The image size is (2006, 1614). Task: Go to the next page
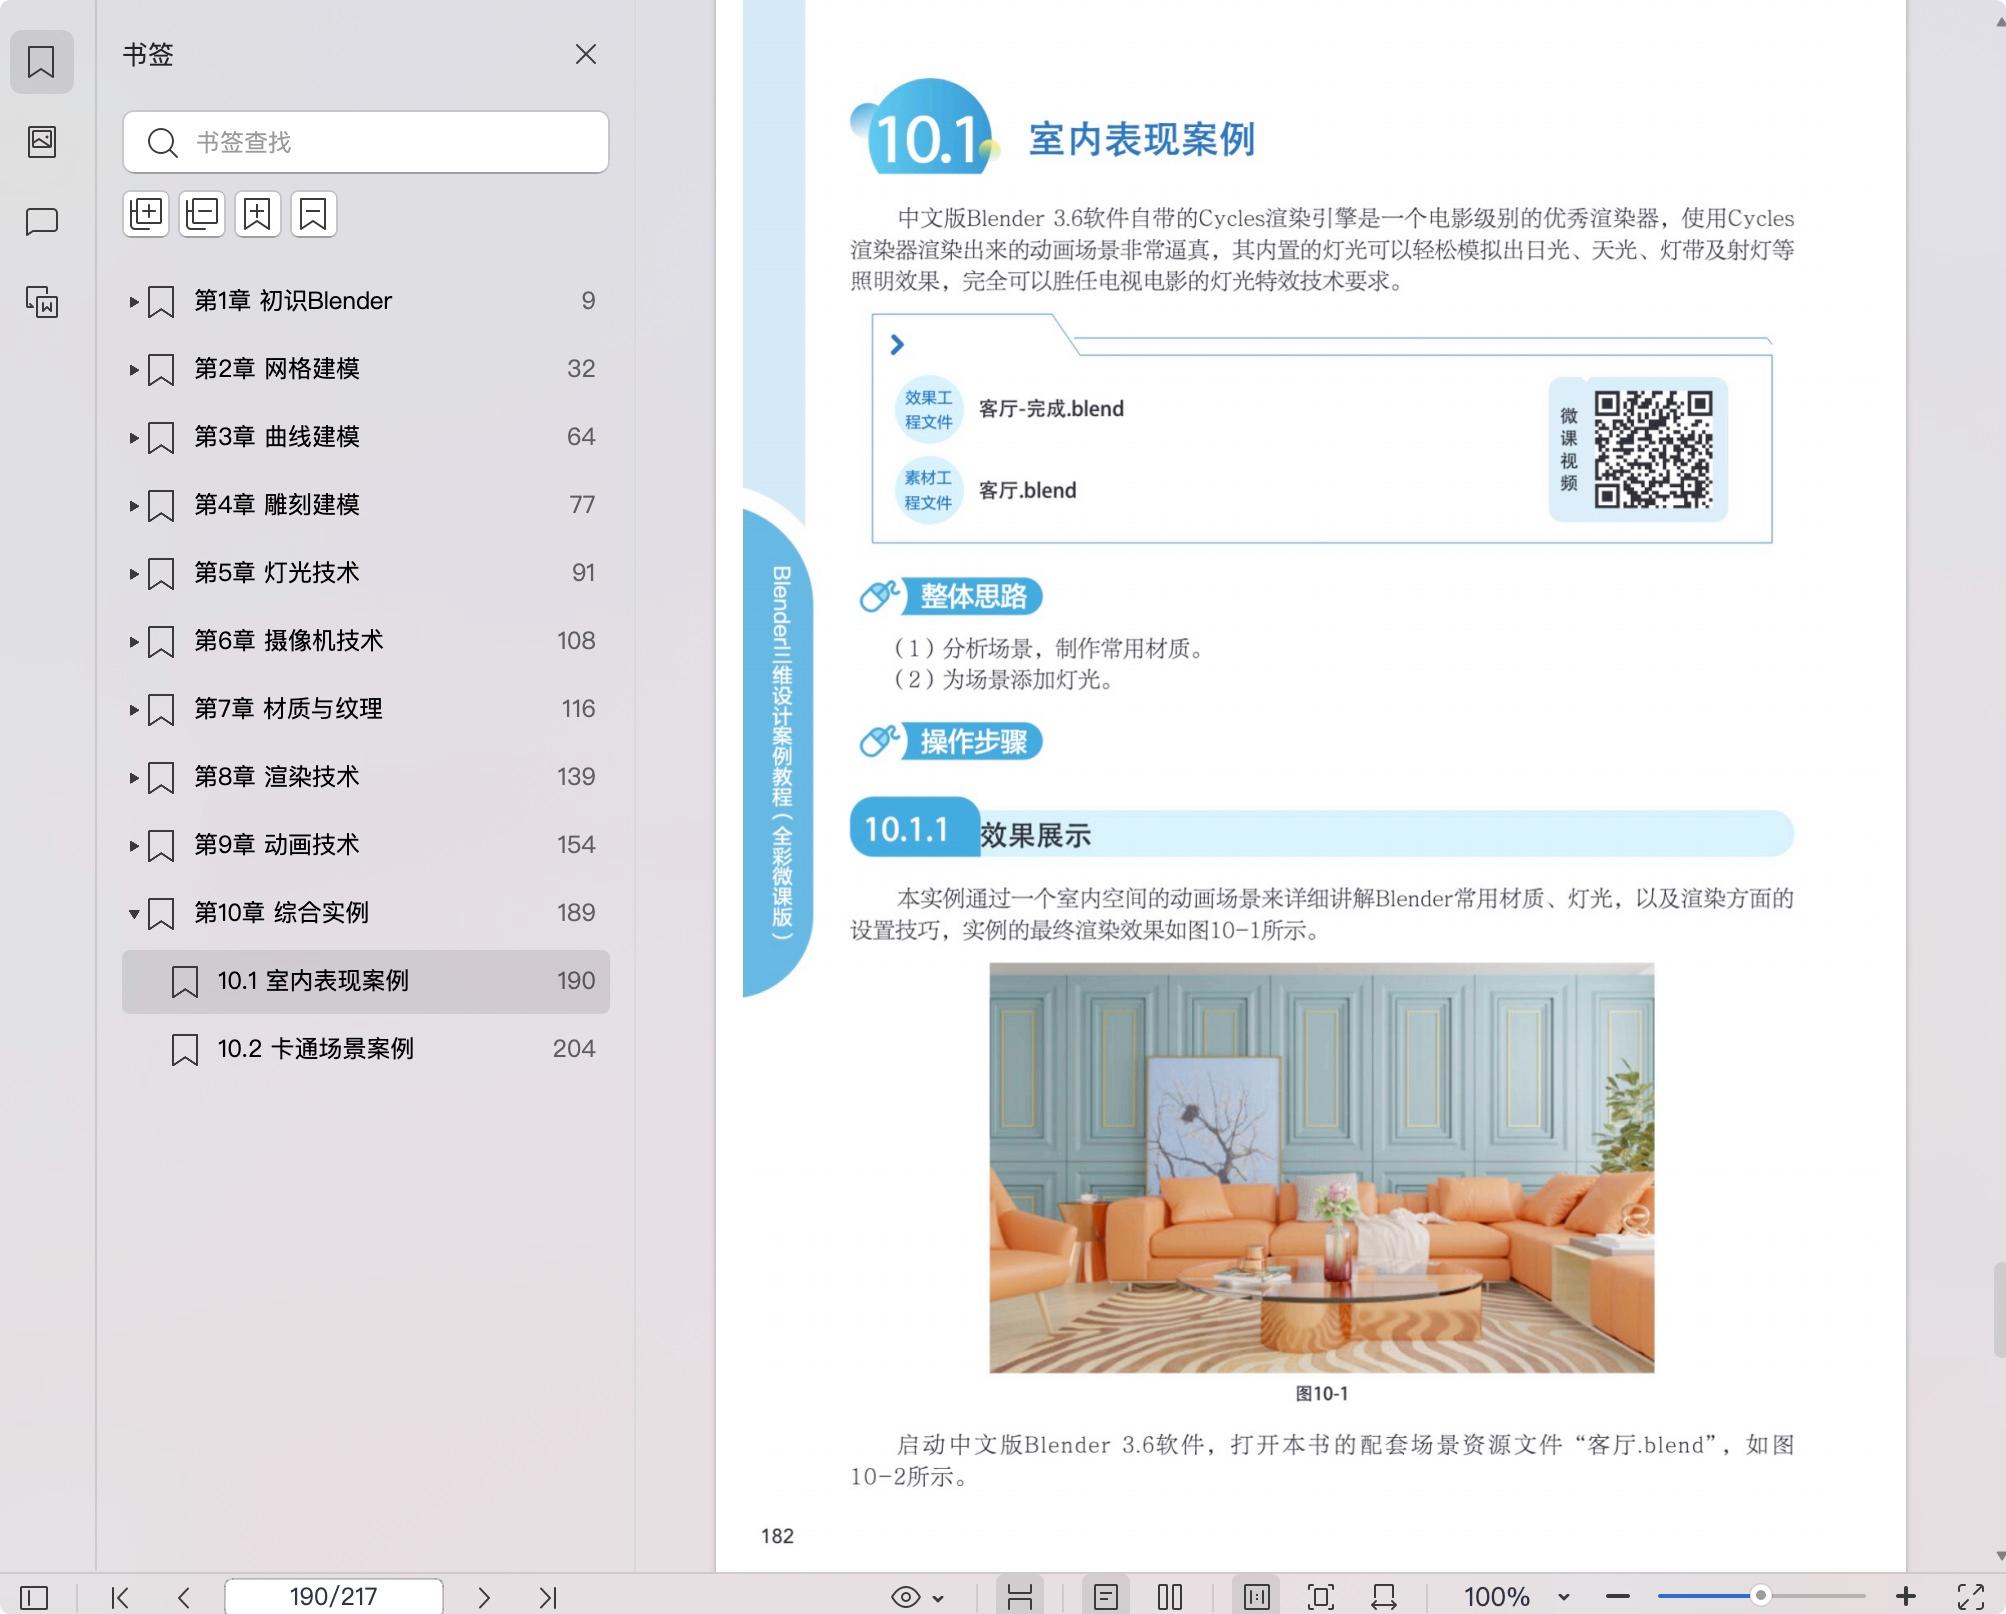click(484, 1597)
